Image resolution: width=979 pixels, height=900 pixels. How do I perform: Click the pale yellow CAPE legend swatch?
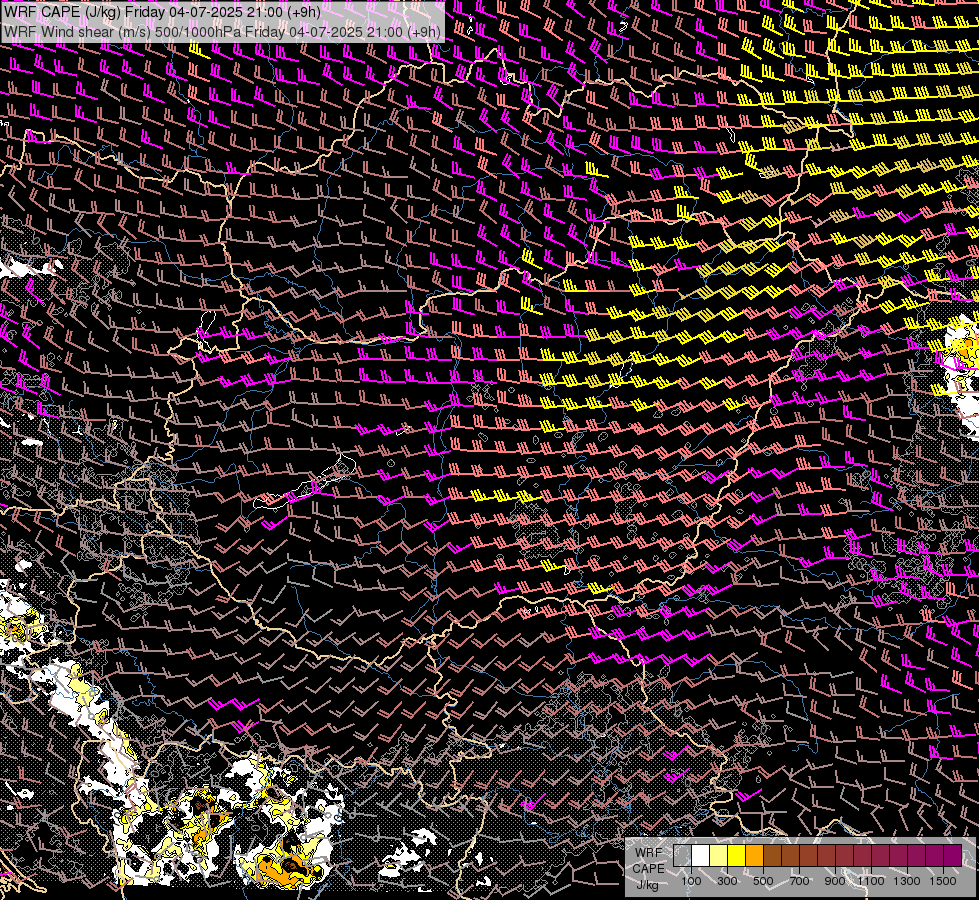coord(719,855)
